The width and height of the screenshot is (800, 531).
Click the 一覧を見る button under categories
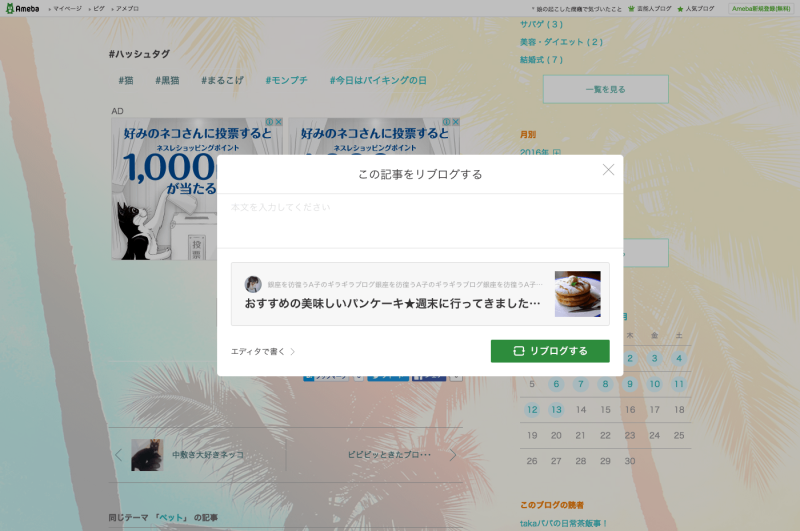606,89
